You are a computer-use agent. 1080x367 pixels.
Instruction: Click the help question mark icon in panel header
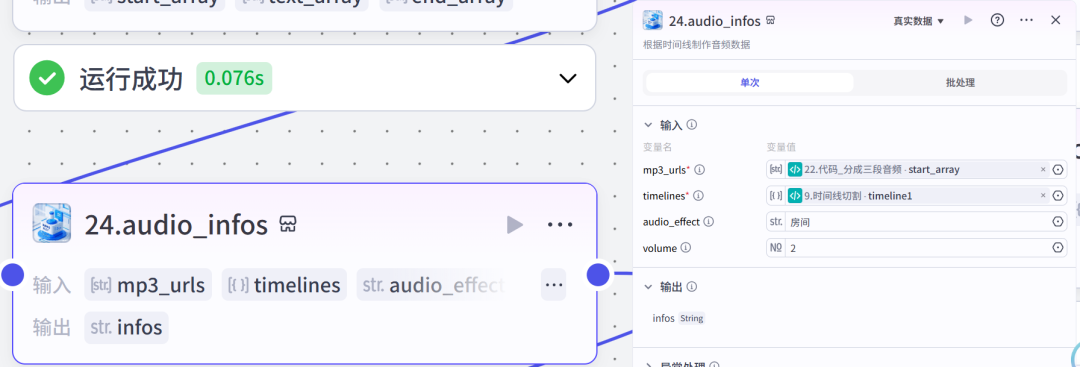click(x=997, y=20)
